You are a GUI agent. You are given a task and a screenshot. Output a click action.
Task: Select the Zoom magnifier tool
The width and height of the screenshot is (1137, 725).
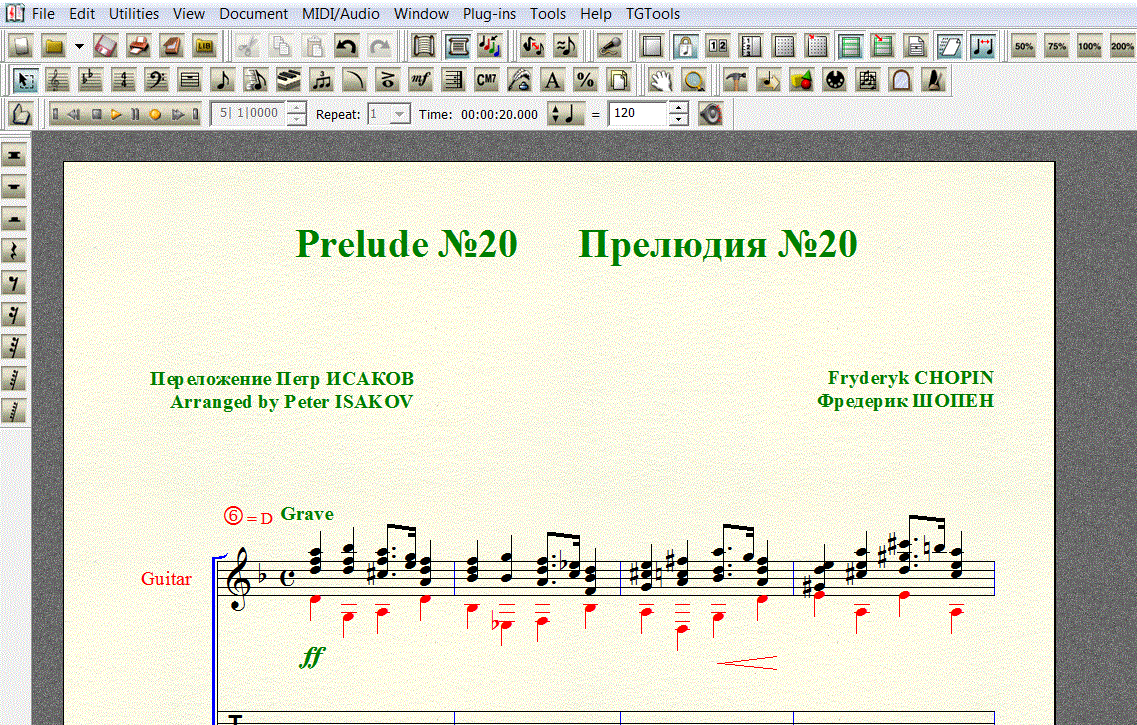(694, 80)
